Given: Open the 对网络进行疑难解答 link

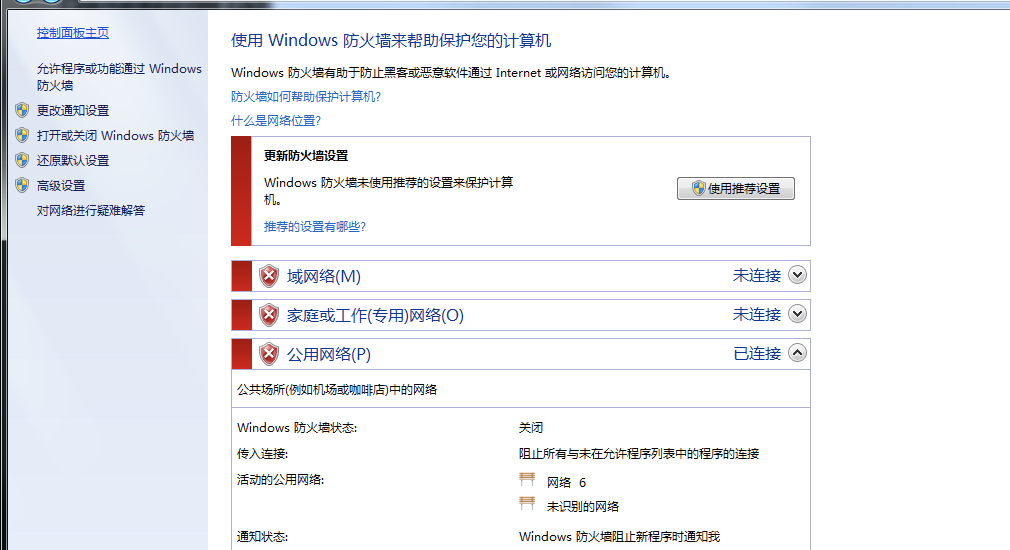Looking at the screenshot, I should pyautogui.click(x=91, y=210).
